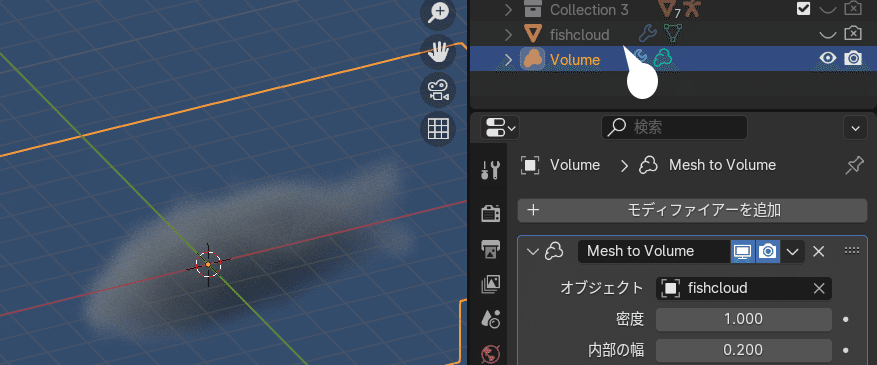Show fishcloud in viewport via eye icon
Image resolution: width=877 pixels, height=365 pixels.
[x=828, y=34]
